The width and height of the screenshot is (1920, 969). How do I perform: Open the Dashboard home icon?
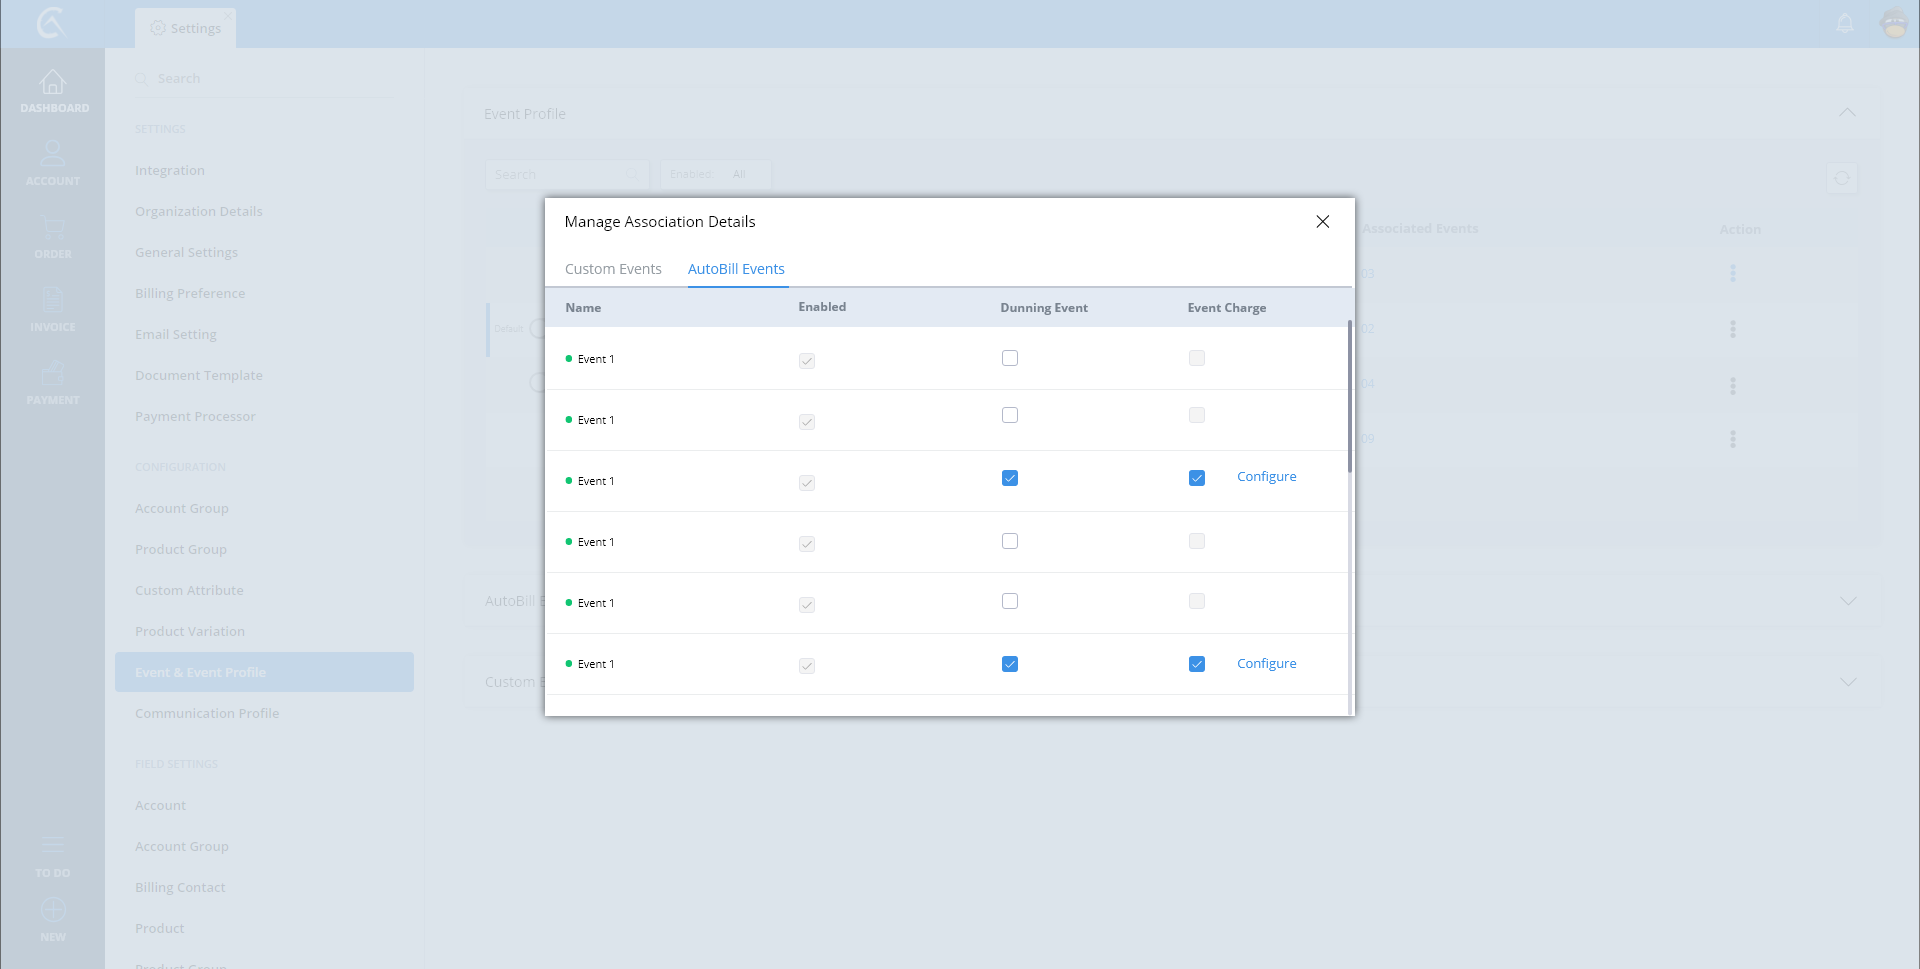[53, 83]
